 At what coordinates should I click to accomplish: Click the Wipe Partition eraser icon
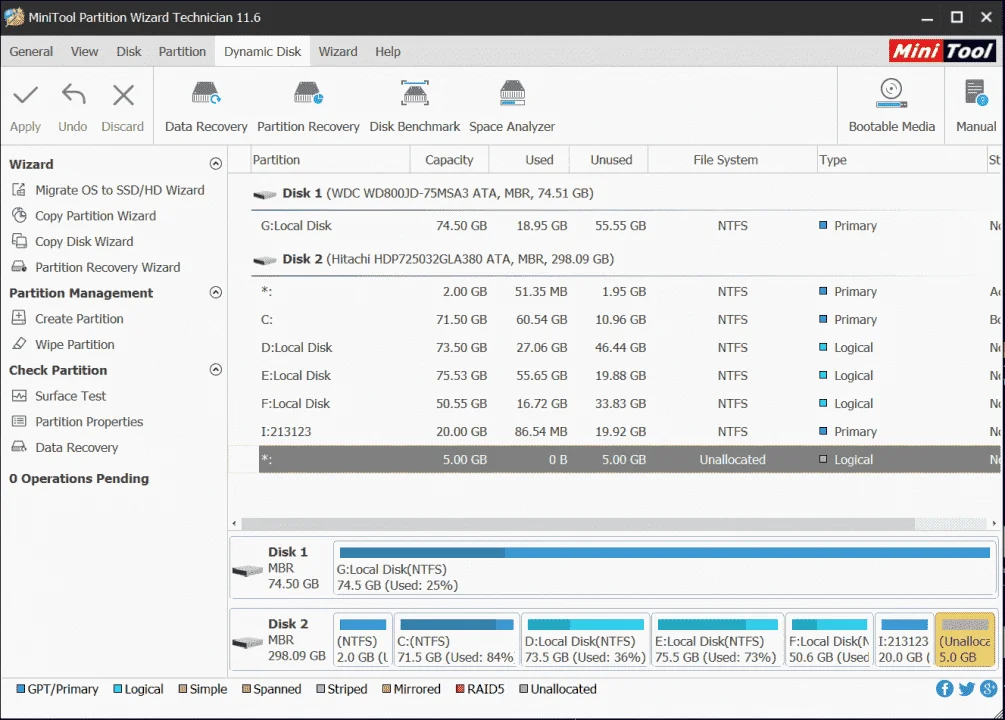tap(19, 344)
